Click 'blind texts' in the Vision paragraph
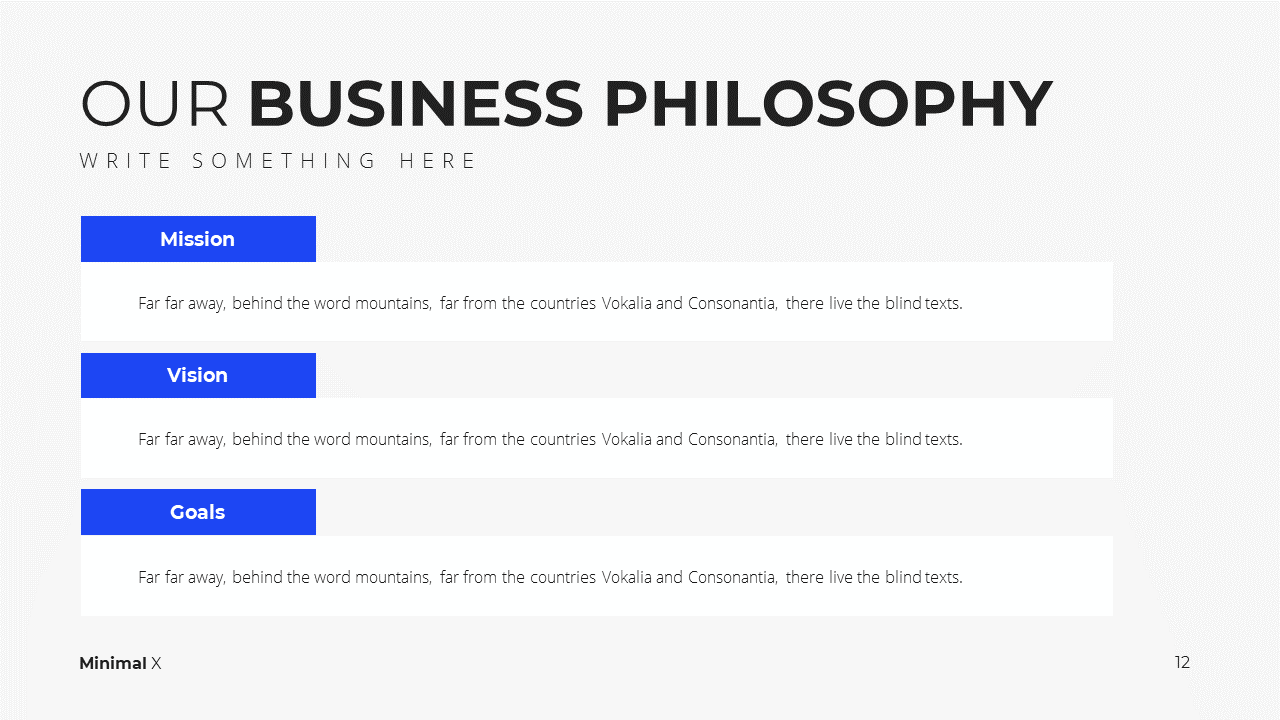 (x=923, y=439)
